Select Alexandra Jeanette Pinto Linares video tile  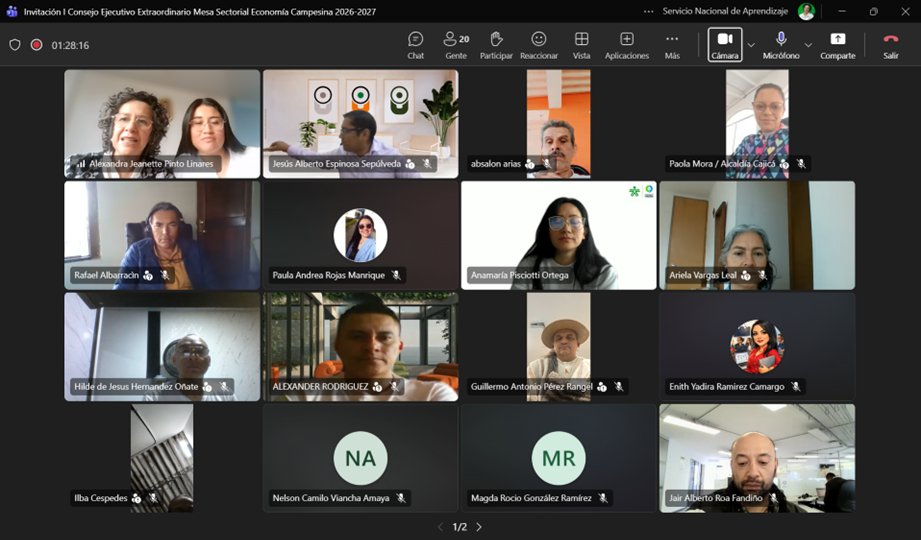pyautogui.click(x=162, y=124)
